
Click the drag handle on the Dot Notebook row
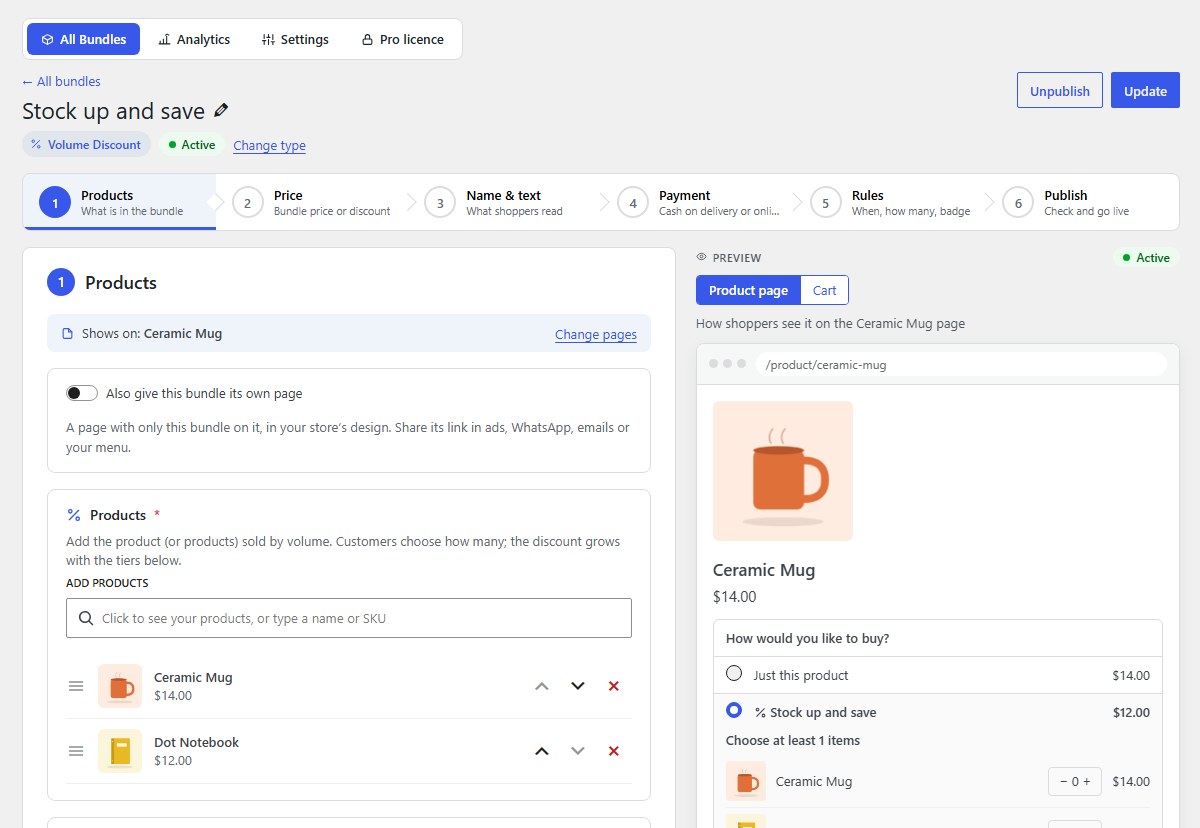(76, 751)
